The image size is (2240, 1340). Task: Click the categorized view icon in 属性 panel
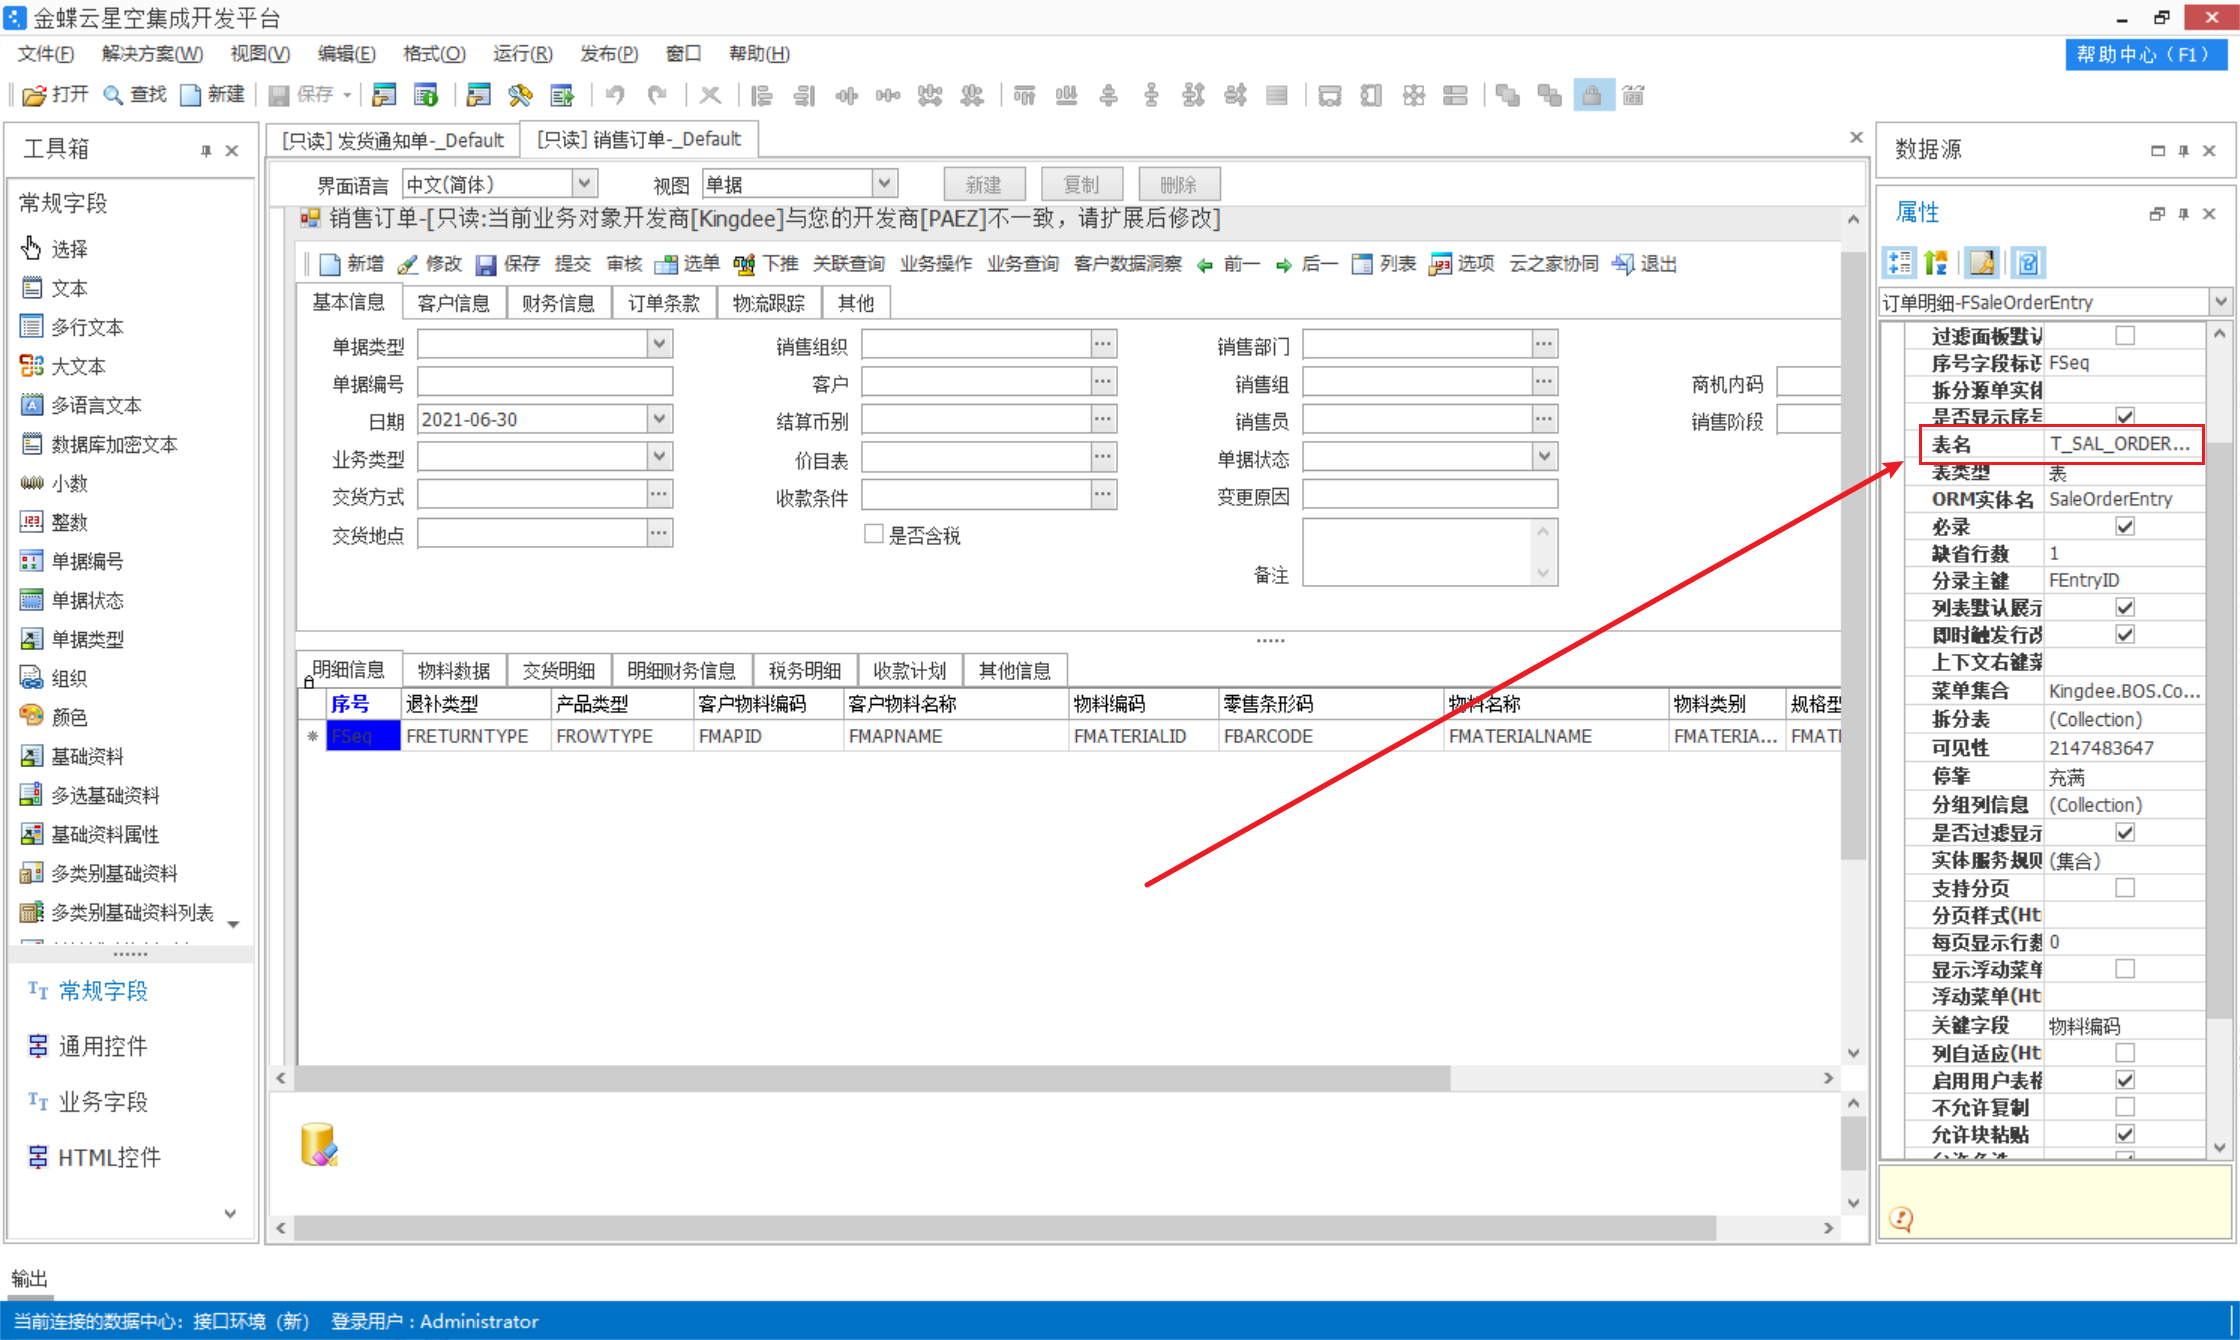[1898, 263]
